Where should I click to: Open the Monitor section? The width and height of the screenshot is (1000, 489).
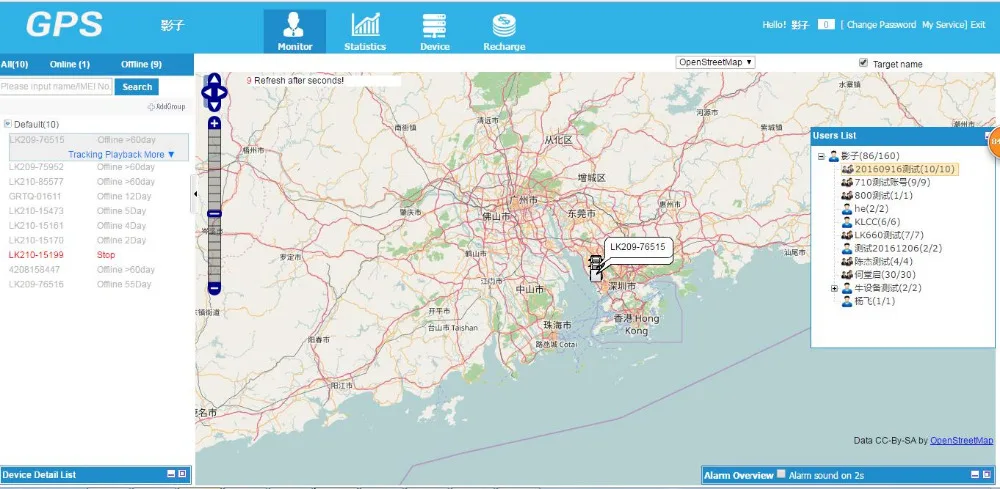click(x=295, y=31)
